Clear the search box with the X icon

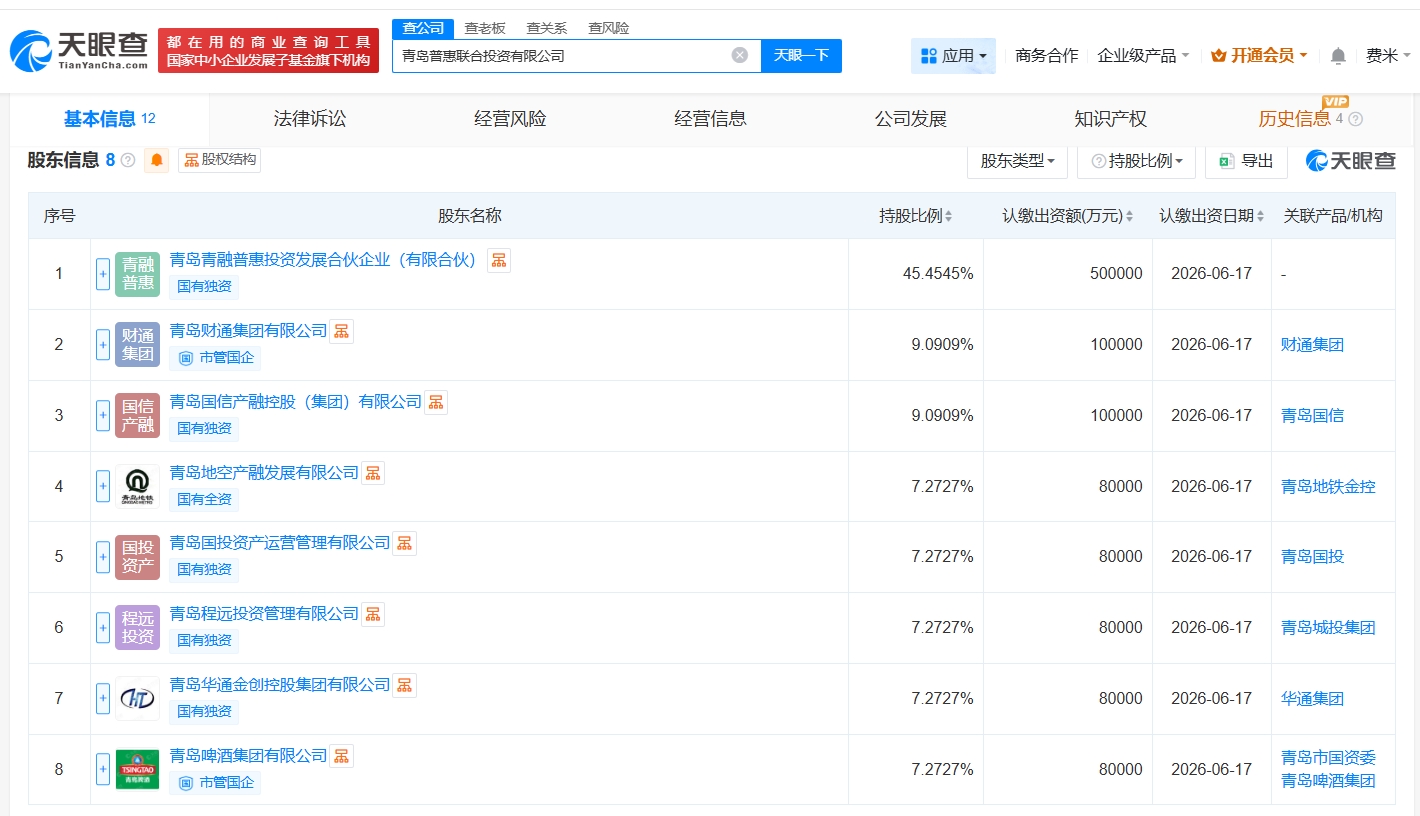740,55
